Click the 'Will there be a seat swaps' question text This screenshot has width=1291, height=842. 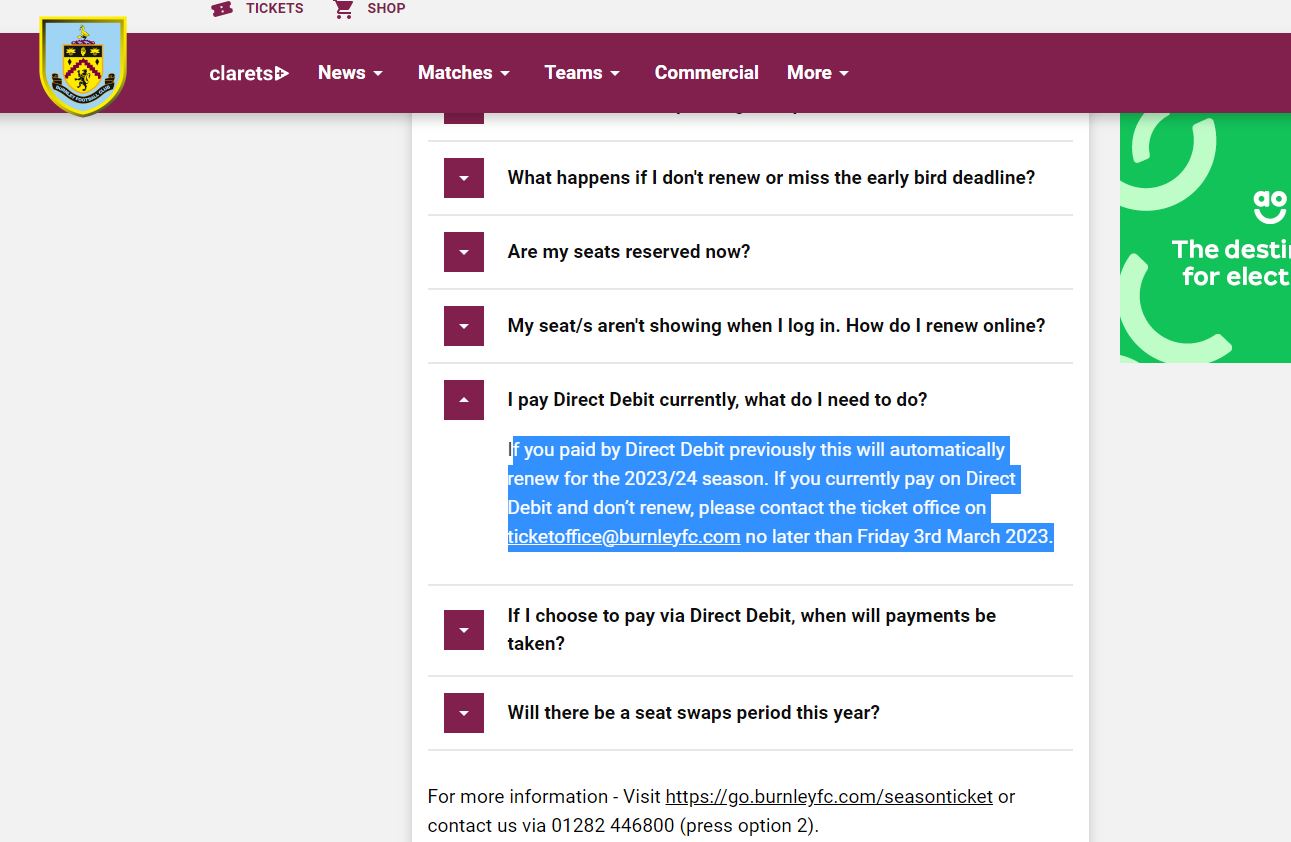(693, 713)
